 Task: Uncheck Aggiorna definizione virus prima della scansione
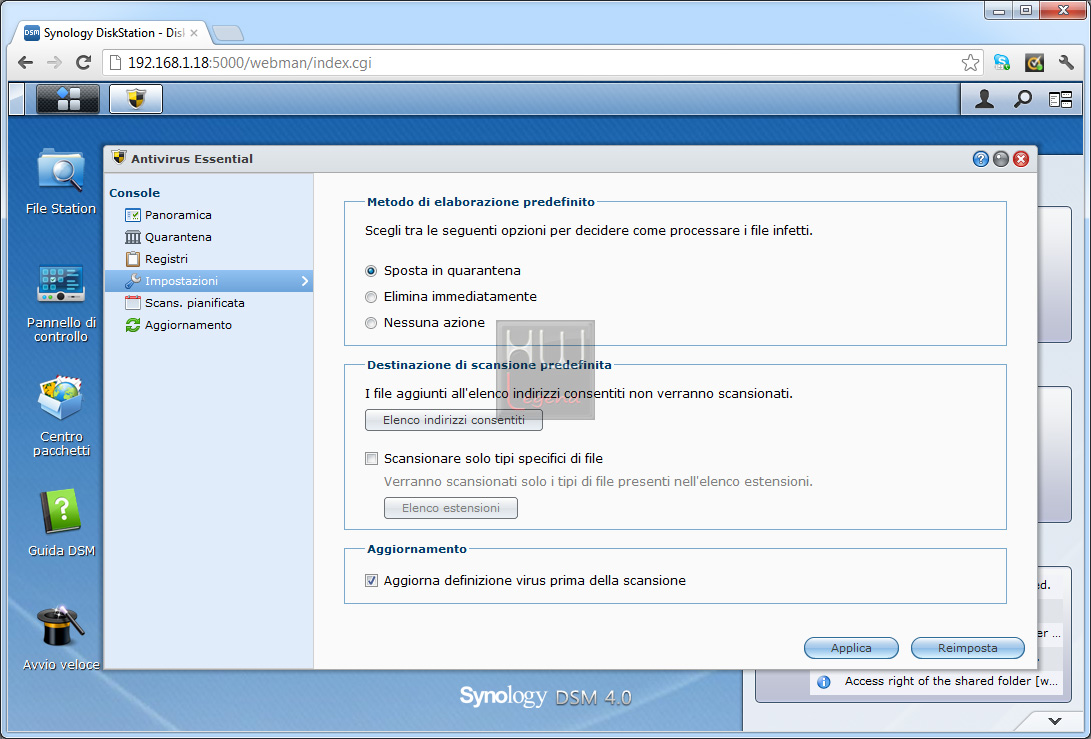pyautogui.click(x=372, y=580)
